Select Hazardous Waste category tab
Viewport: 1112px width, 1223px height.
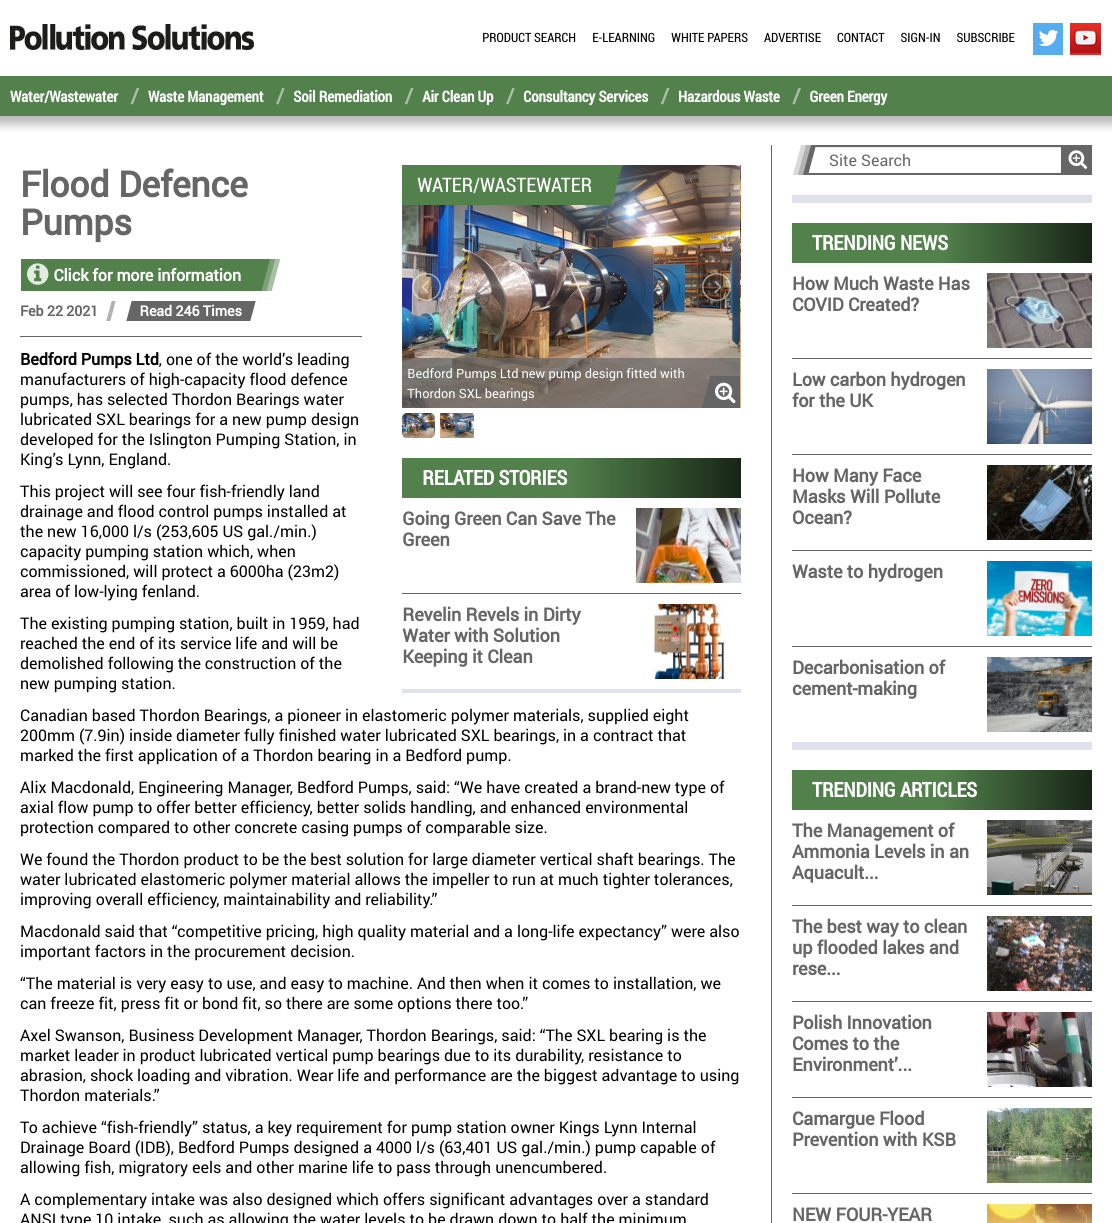point(729,97)
